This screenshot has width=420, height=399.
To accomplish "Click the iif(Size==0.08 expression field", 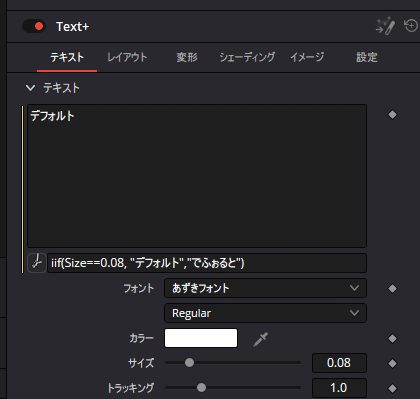I will 207,263.
